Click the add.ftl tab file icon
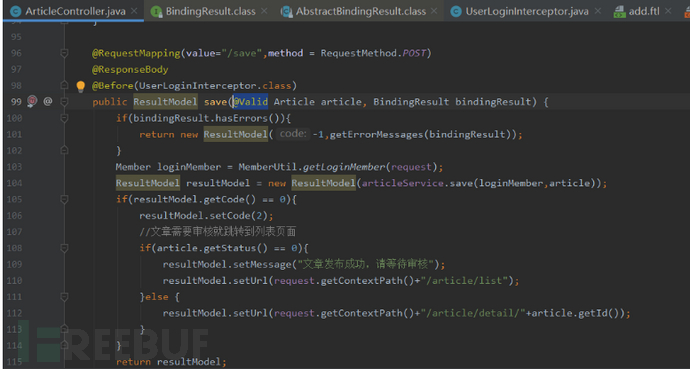The width and height of the screenshot is (690, 369). 620,11
